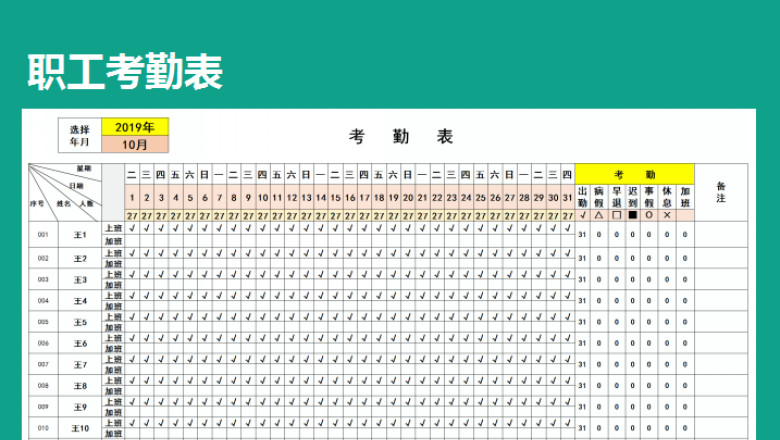Click the 考 勤 表 sheet title
The height and width of the screenshot is (440, 780).
tap(400, 136)
